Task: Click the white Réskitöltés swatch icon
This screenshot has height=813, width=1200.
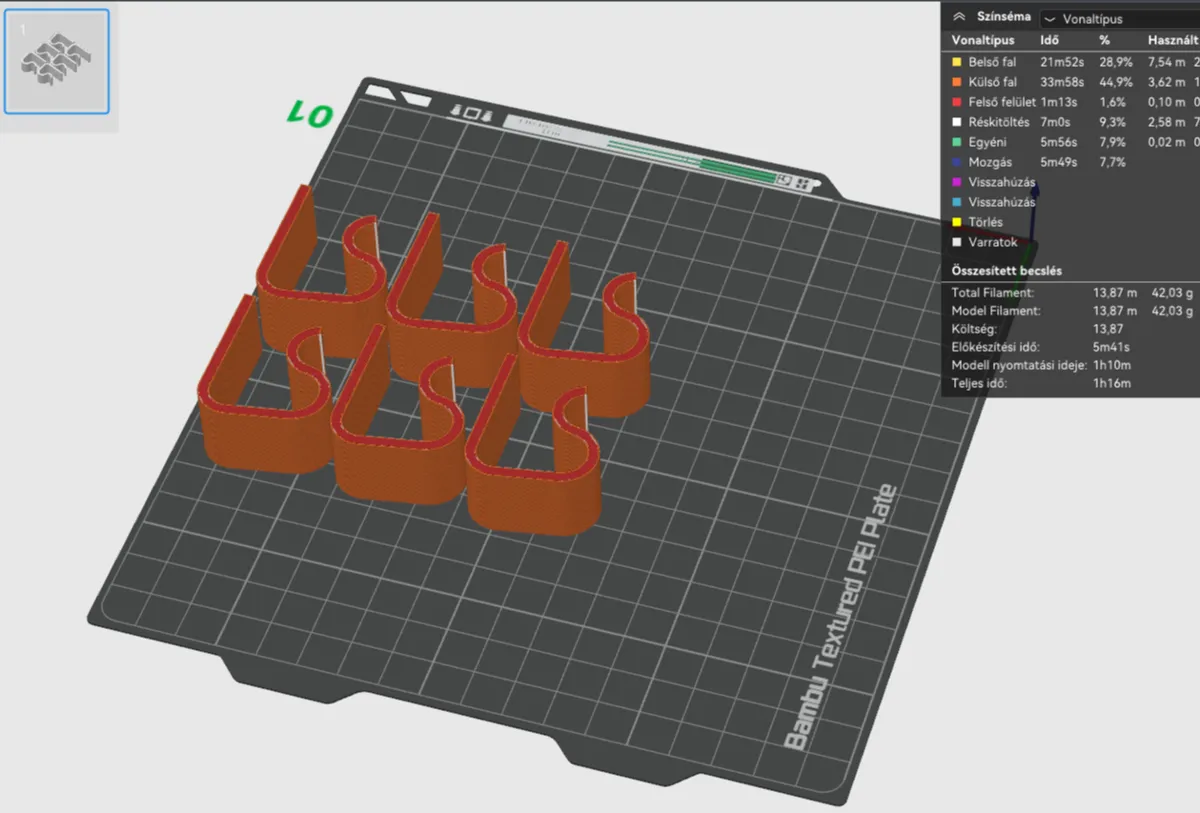Action: pyautogui.click(x=958, y=122)
